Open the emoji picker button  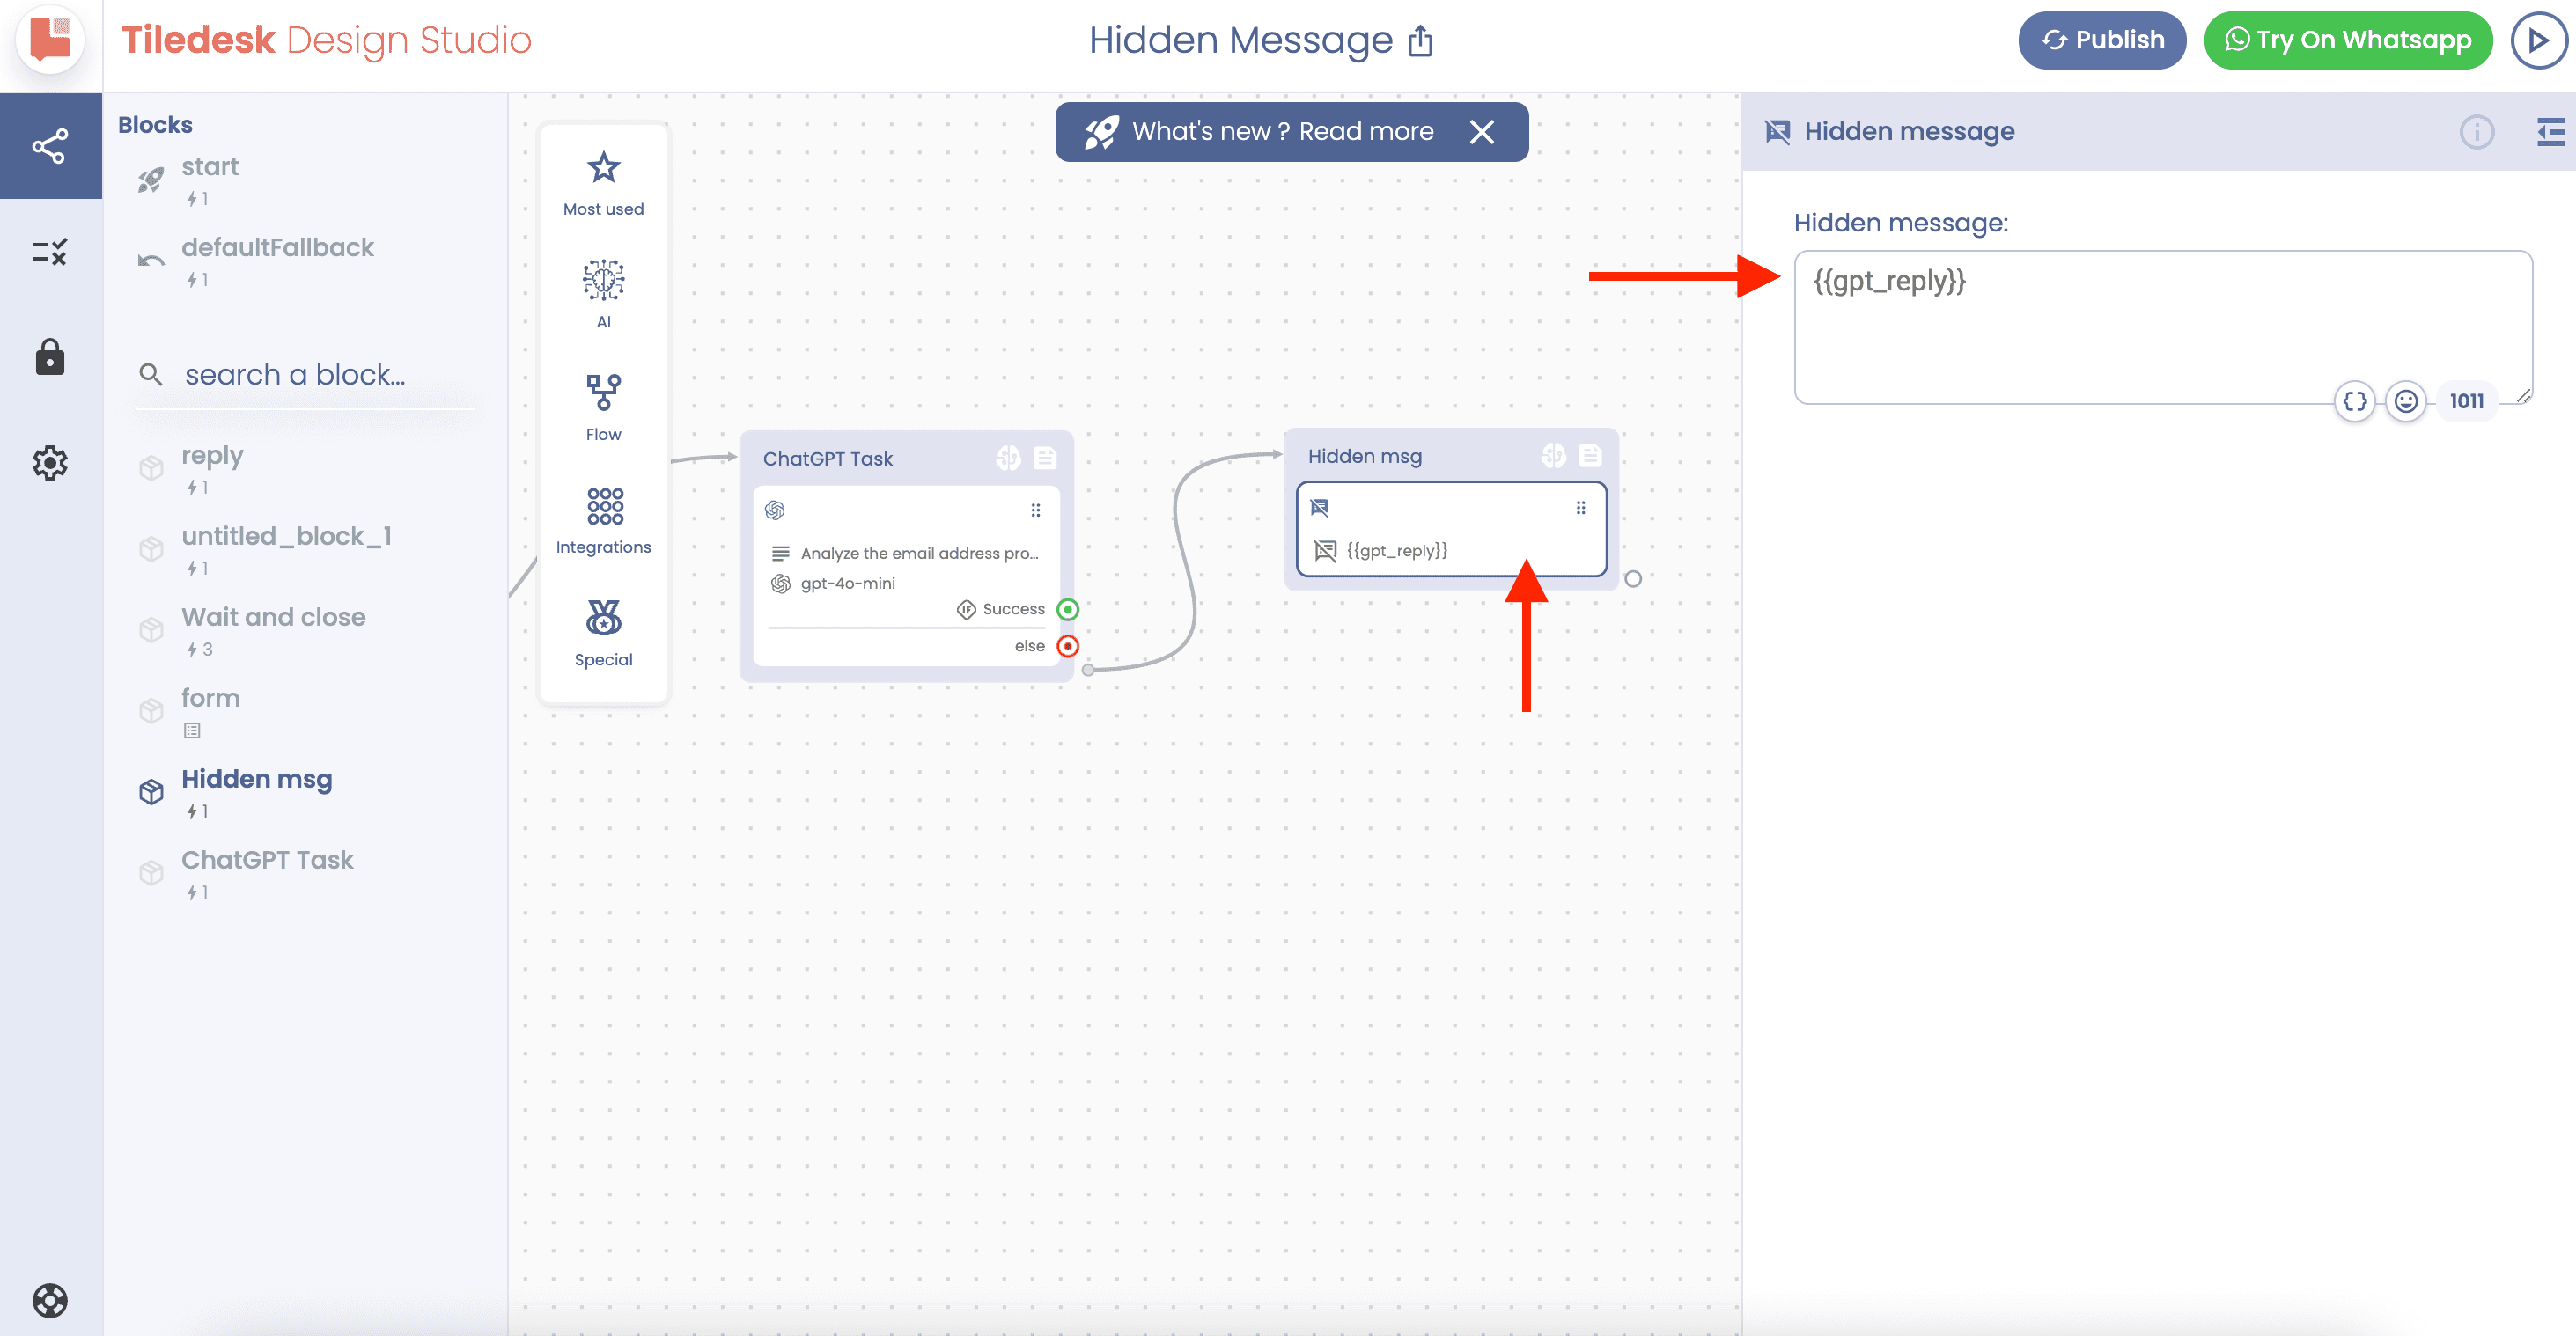(x=2405, y=401)
